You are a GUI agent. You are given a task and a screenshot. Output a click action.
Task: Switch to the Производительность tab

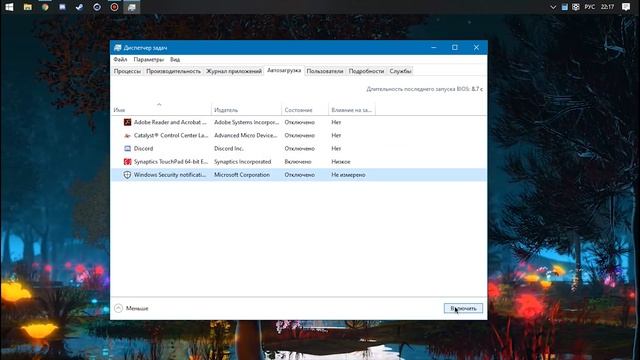(173, 71)
